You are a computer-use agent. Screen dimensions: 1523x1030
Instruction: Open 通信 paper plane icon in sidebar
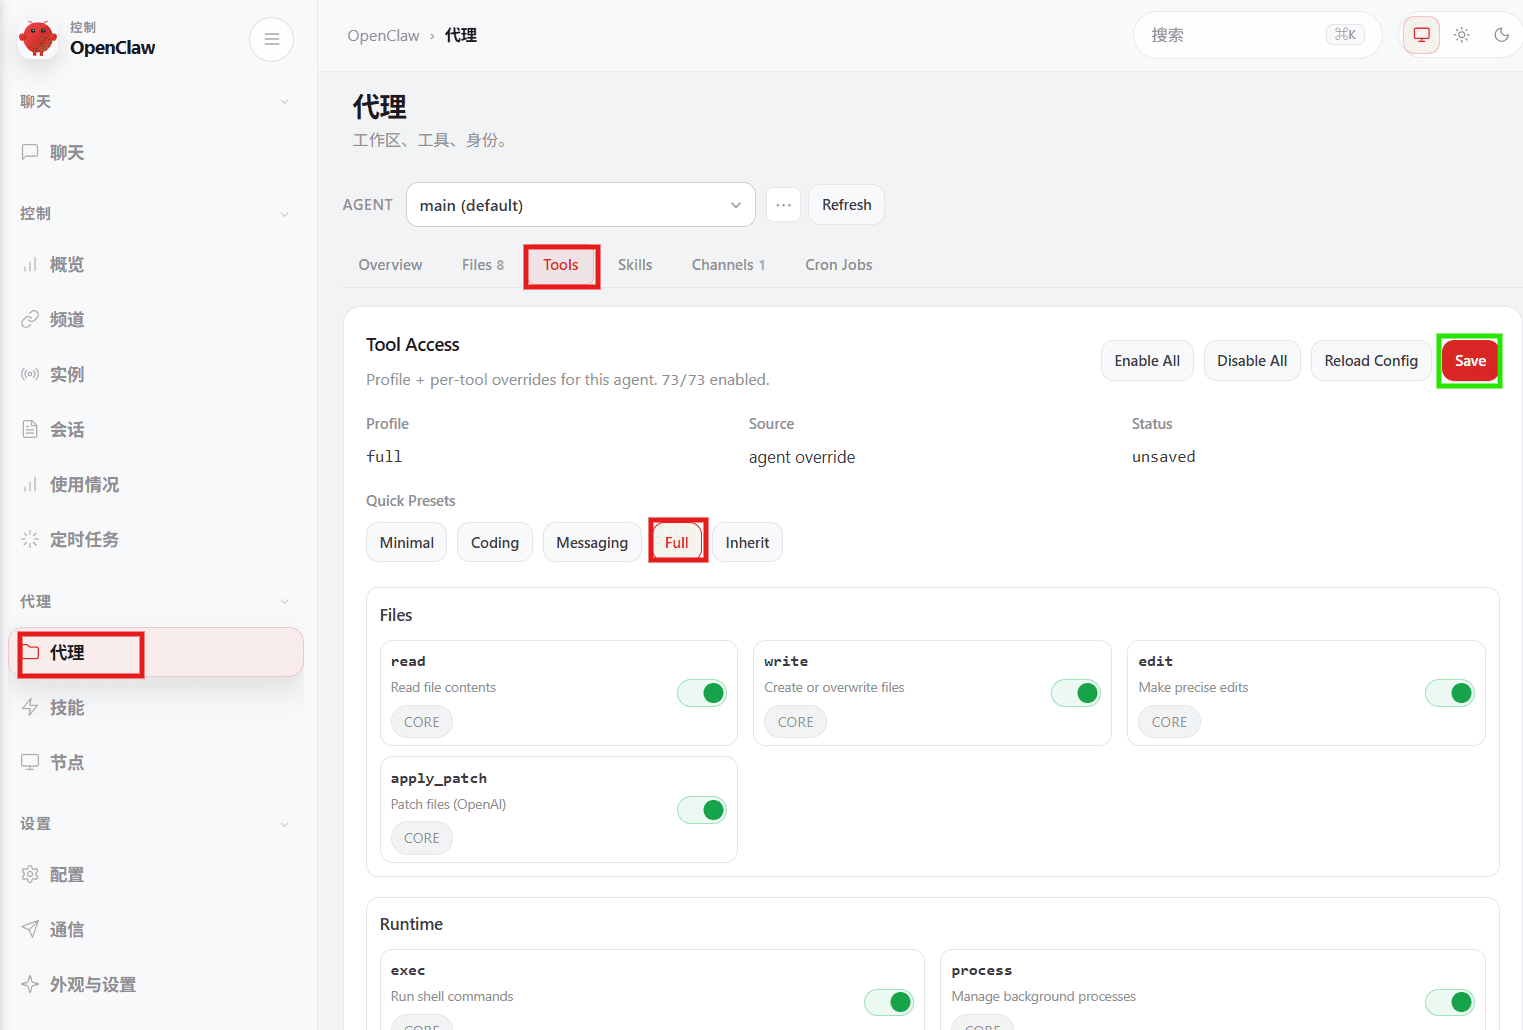[30, 929]
